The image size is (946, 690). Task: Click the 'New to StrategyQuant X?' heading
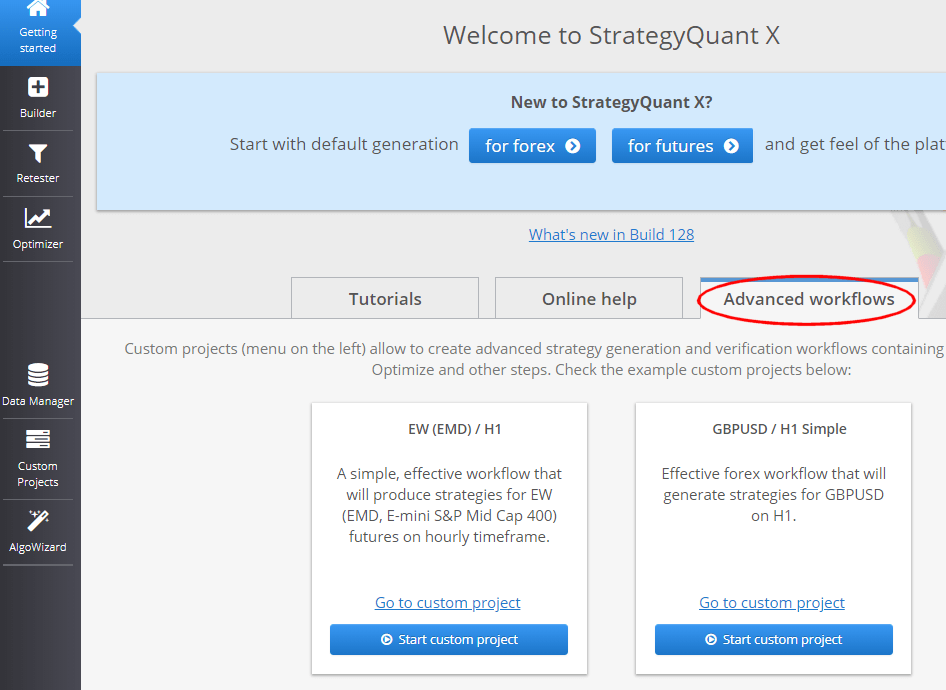tap(611, 103)
